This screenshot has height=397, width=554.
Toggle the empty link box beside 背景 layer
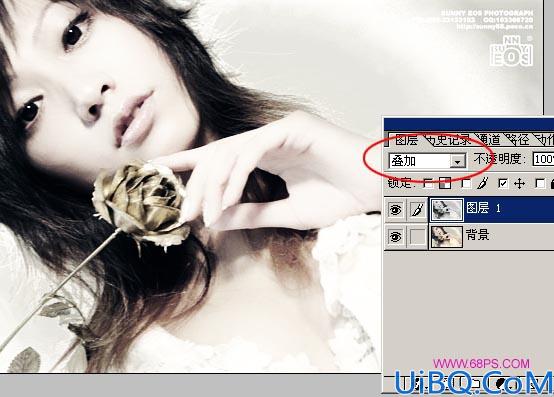[x=418, y=237]
